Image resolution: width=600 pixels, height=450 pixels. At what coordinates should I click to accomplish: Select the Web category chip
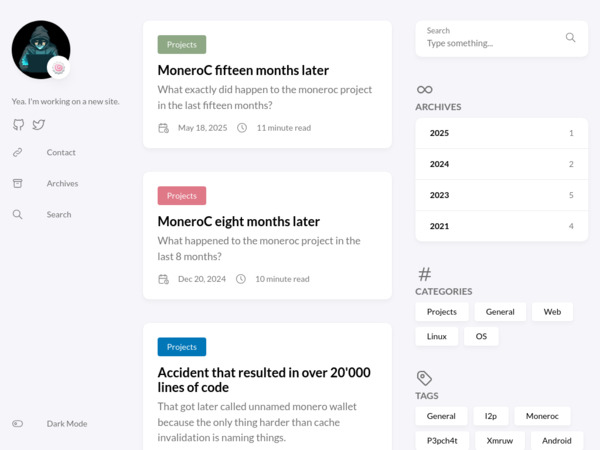(x=552, y=312)
